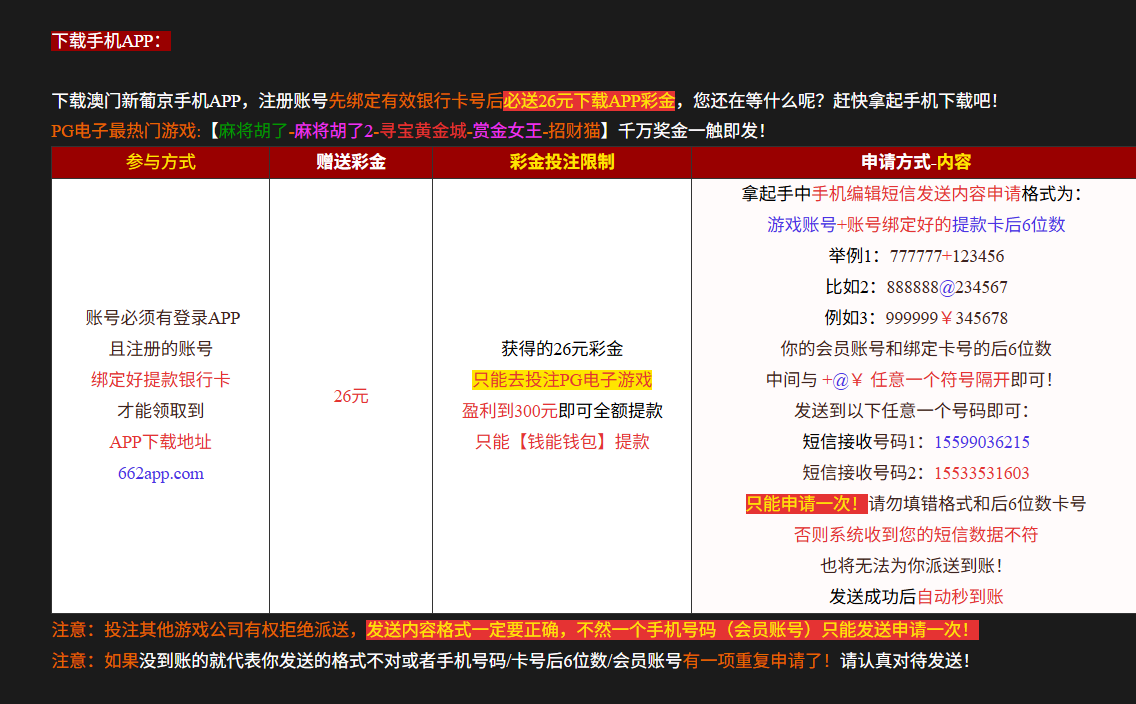Screen dimensions: 1136x704
Task: Click the magenta 麻将胡了2 game name
Action: pos(333,131)
